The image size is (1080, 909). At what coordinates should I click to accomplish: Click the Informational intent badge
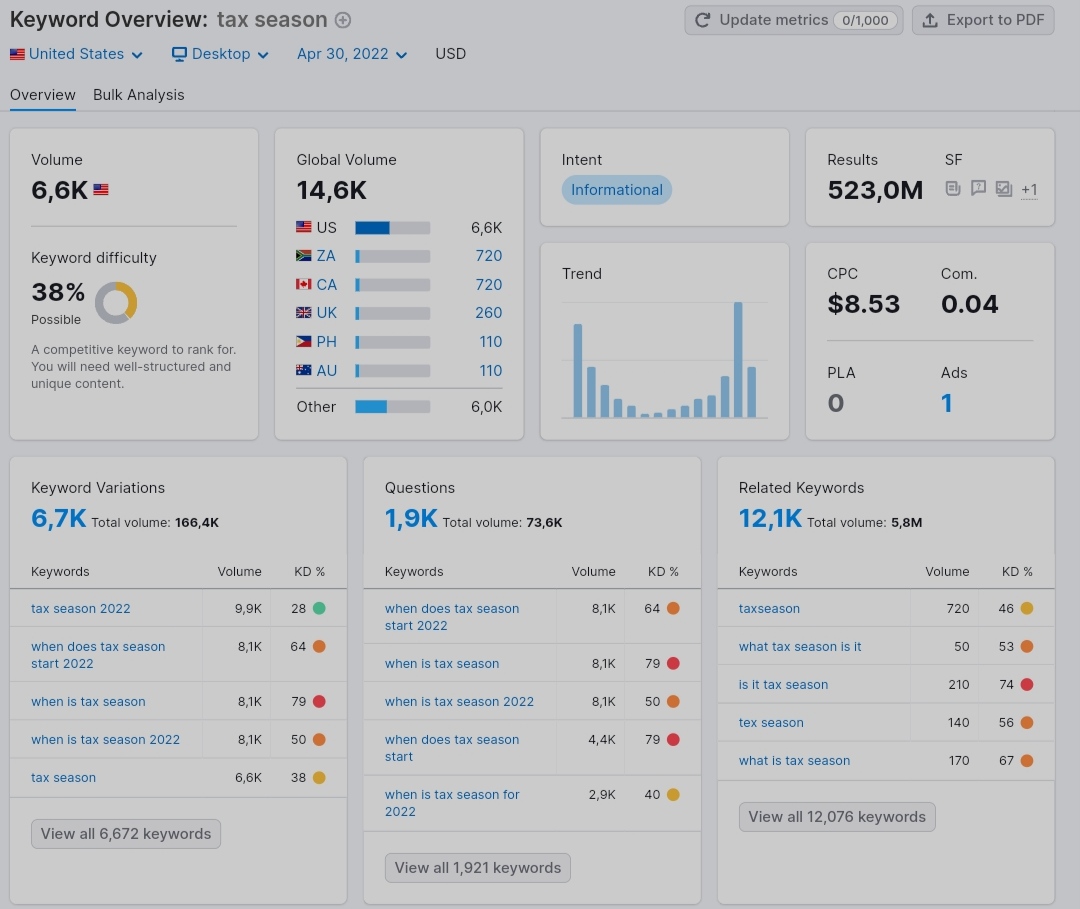click(616, 190)
